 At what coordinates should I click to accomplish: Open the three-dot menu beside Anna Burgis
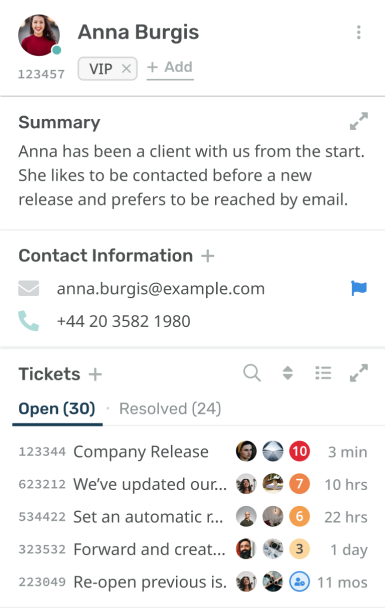click(359, 32)
